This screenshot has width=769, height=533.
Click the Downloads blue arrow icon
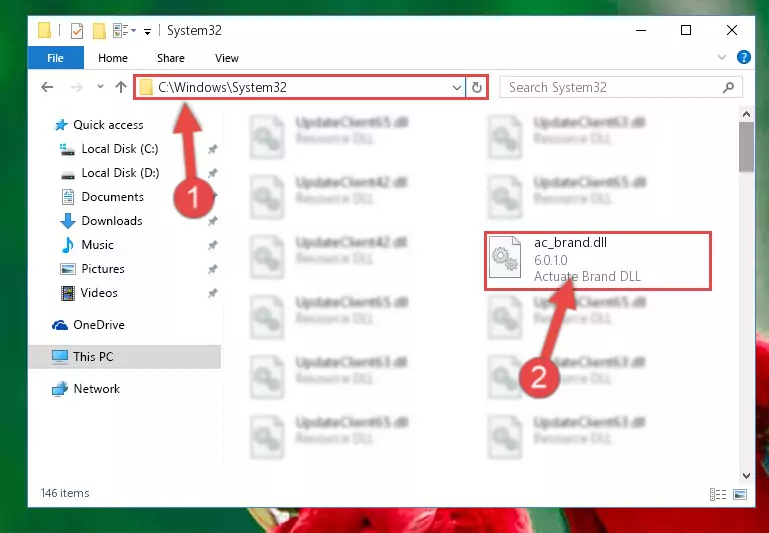(x=68, y=221)
